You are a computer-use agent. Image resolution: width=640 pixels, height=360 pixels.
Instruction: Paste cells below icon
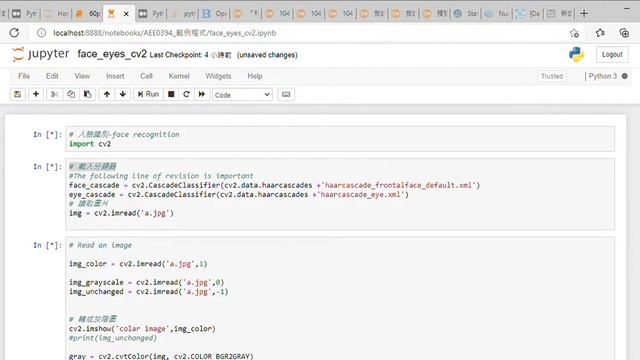(x=87, y=94)
